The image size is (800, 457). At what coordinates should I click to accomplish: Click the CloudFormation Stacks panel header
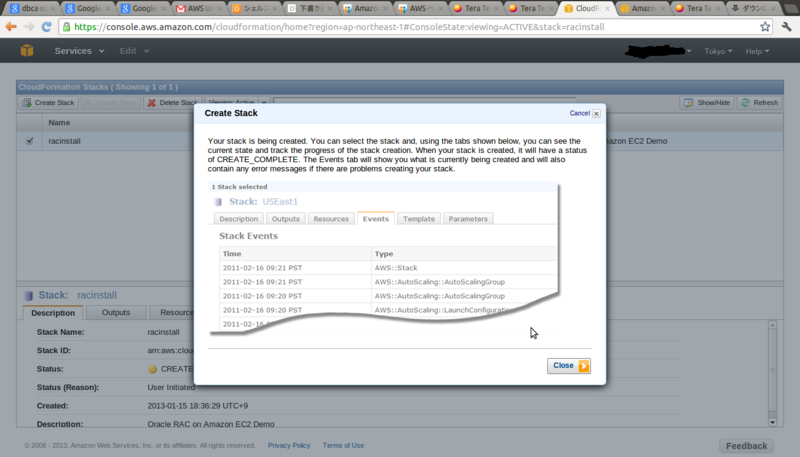click(x=399, y=87)
